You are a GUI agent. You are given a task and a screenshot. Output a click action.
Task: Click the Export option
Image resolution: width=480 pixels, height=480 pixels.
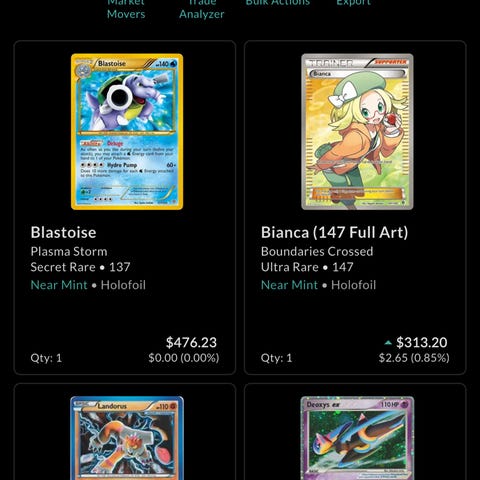pos(353,3)
